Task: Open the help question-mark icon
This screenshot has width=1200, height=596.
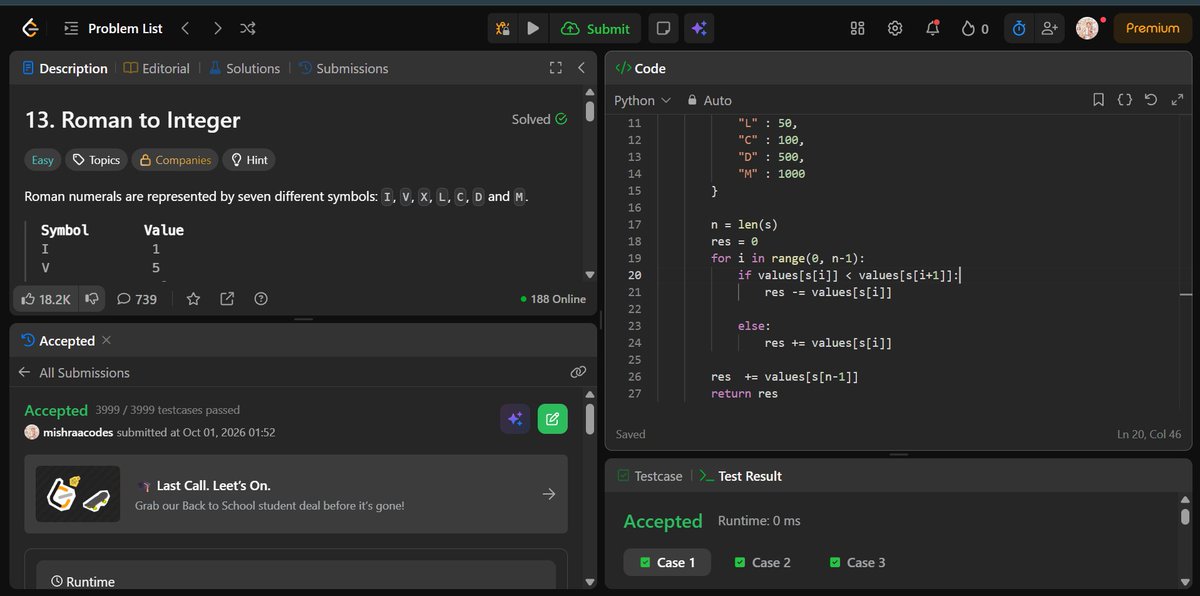Action: (261, 299)
